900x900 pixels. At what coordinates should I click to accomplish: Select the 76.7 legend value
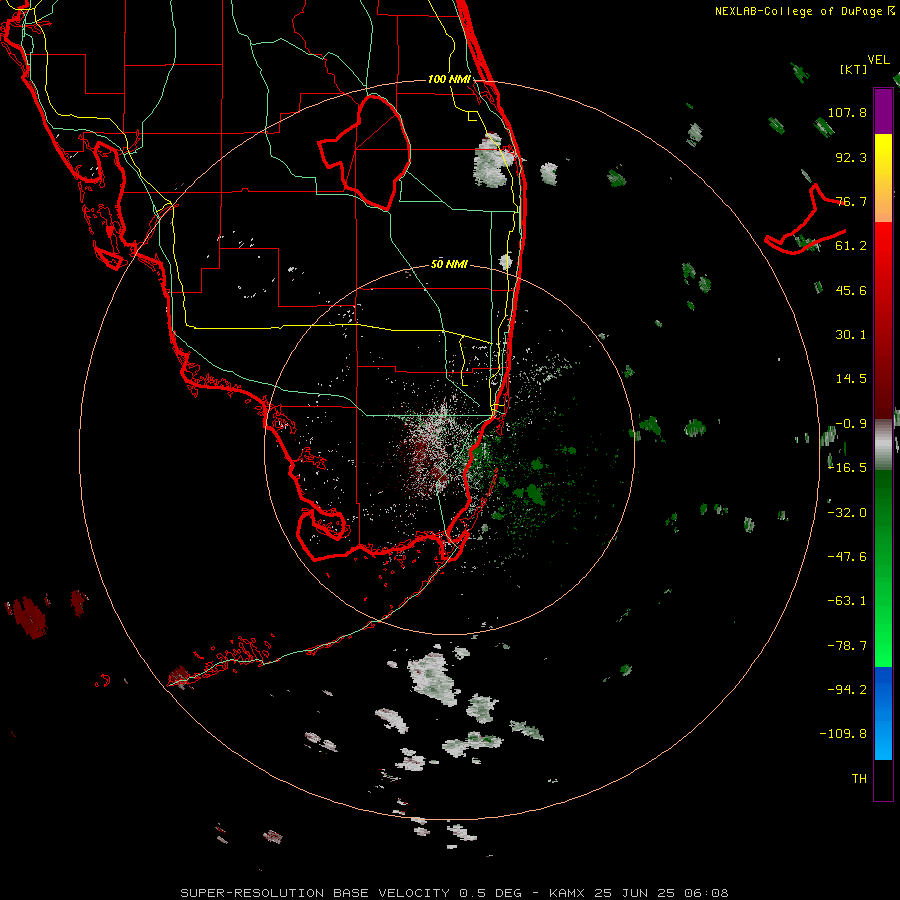point(851,201)
